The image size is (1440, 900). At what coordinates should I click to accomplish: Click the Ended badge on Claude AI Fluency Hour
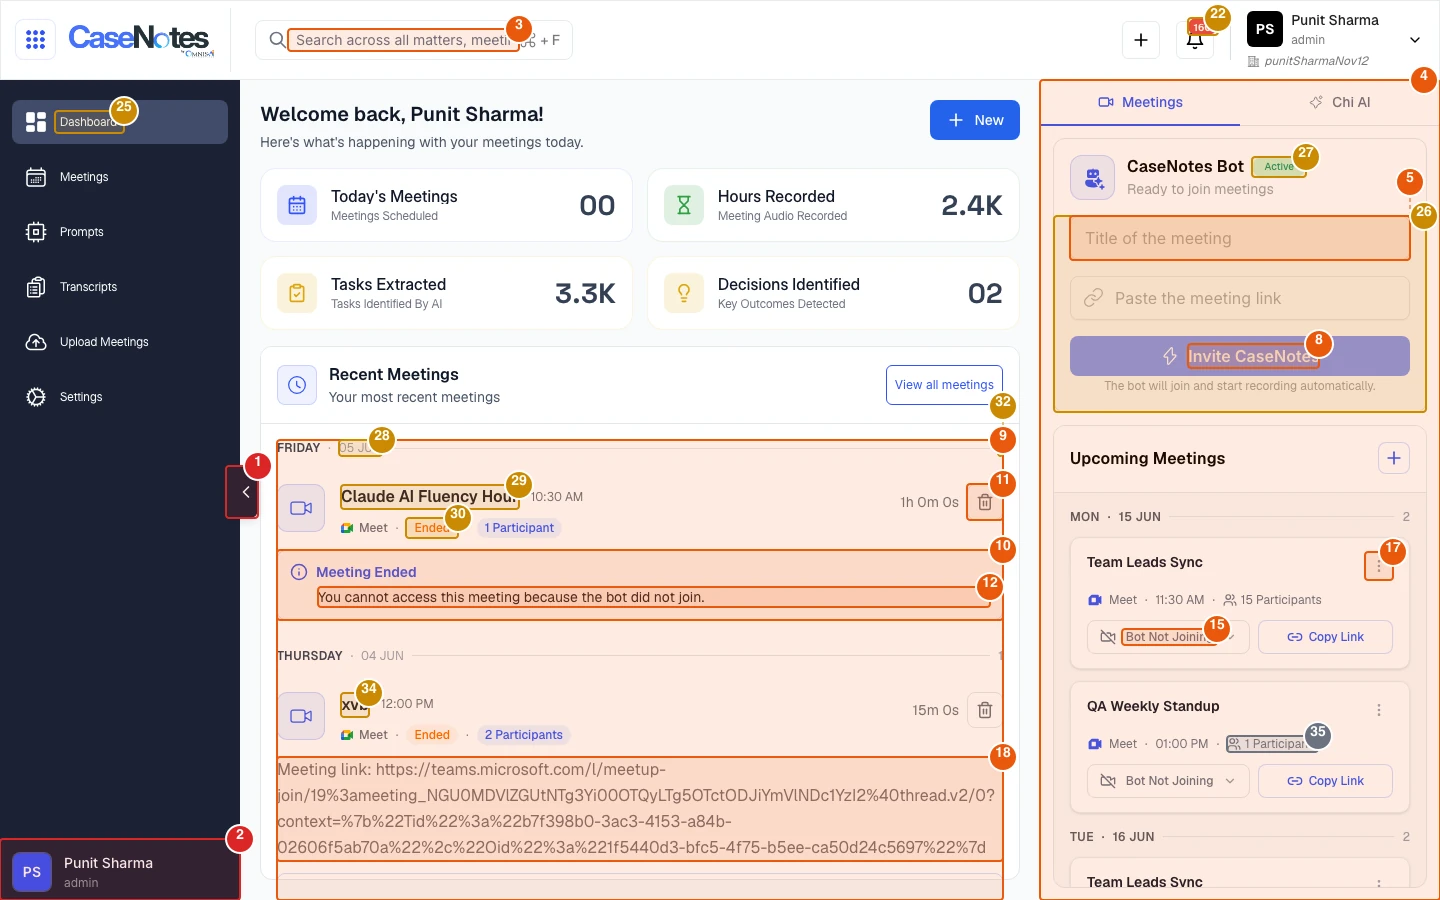[x=432, y=528]
